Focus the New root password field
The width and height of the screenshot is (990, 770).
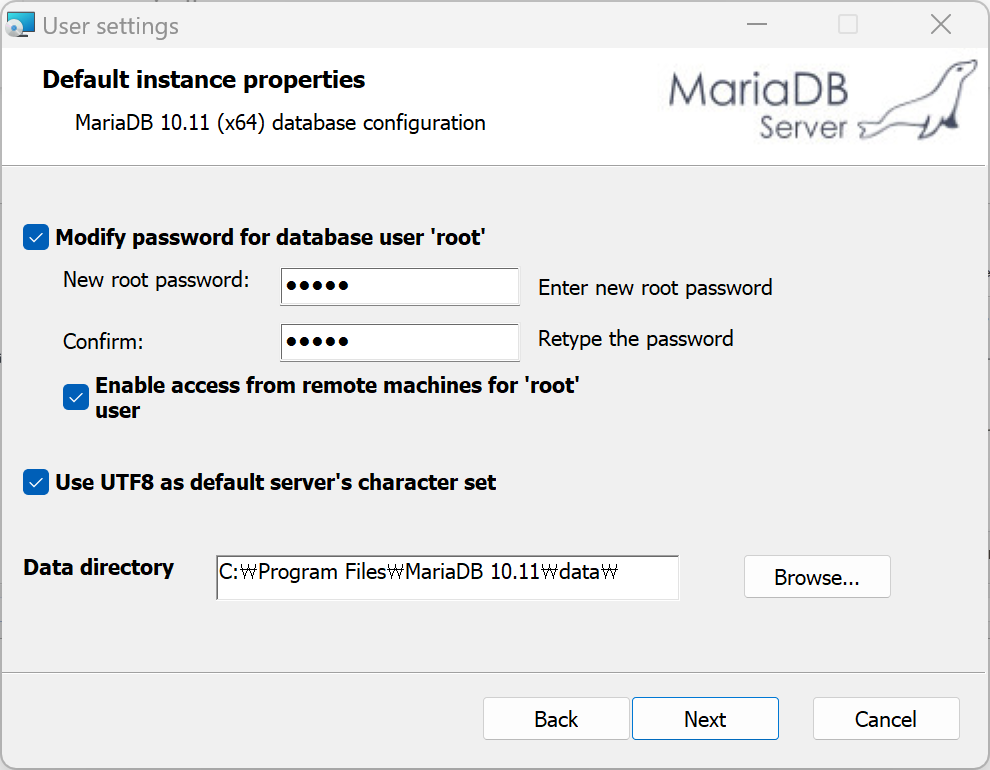(x=400, y=287)
